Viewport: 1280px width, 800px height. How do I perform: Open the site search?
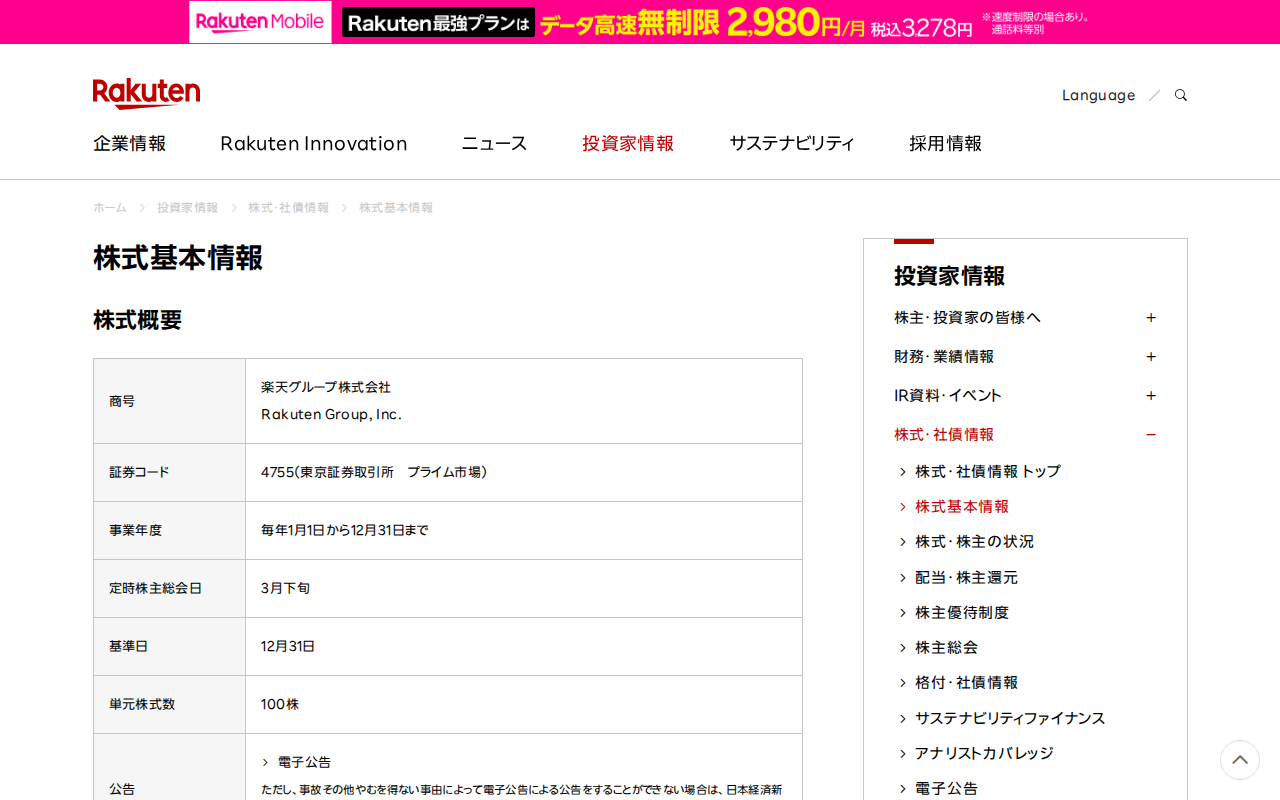1180,94
